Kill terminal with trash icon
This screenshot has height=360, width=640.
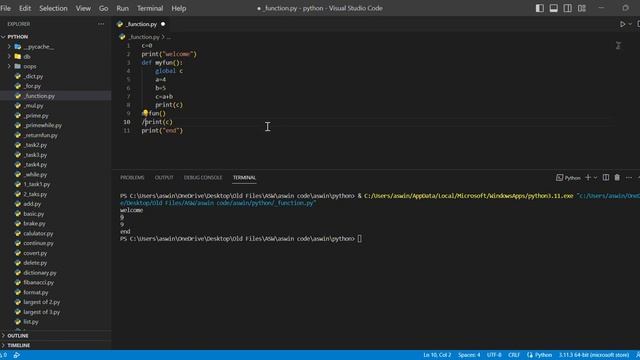coord(617,178)
